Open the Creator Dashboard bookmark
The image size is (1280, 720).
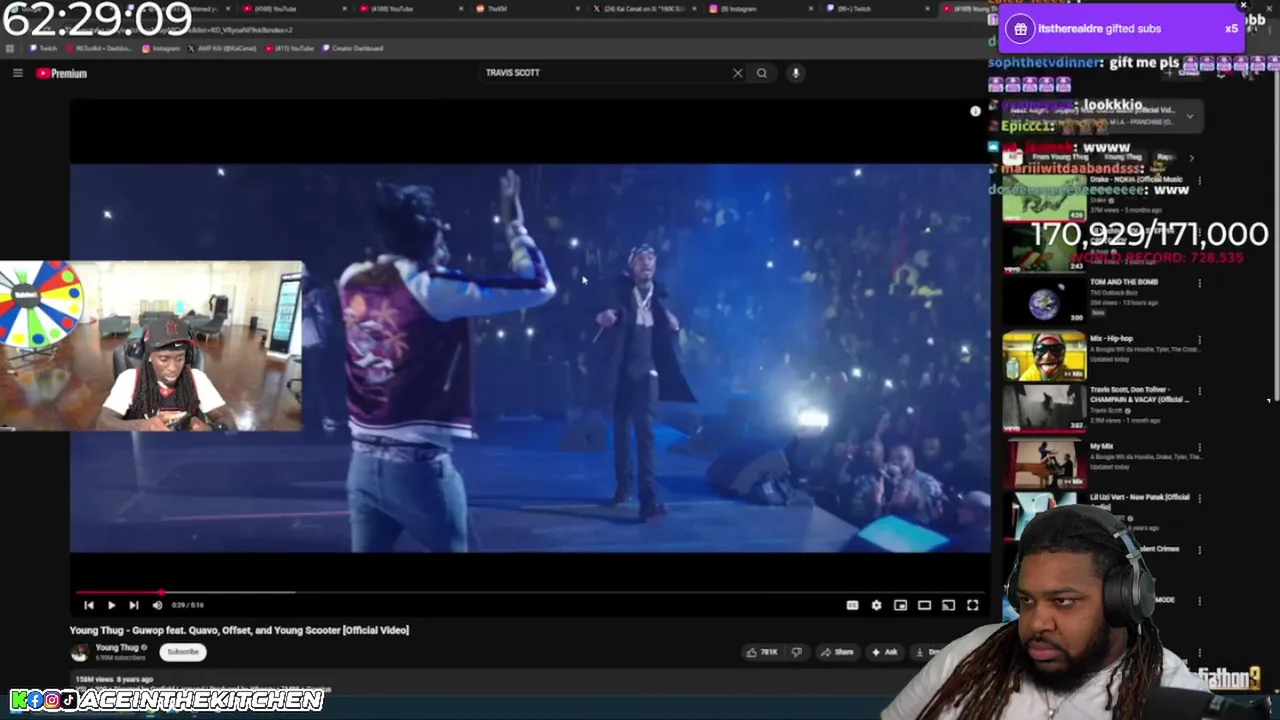tap(351, 48)
